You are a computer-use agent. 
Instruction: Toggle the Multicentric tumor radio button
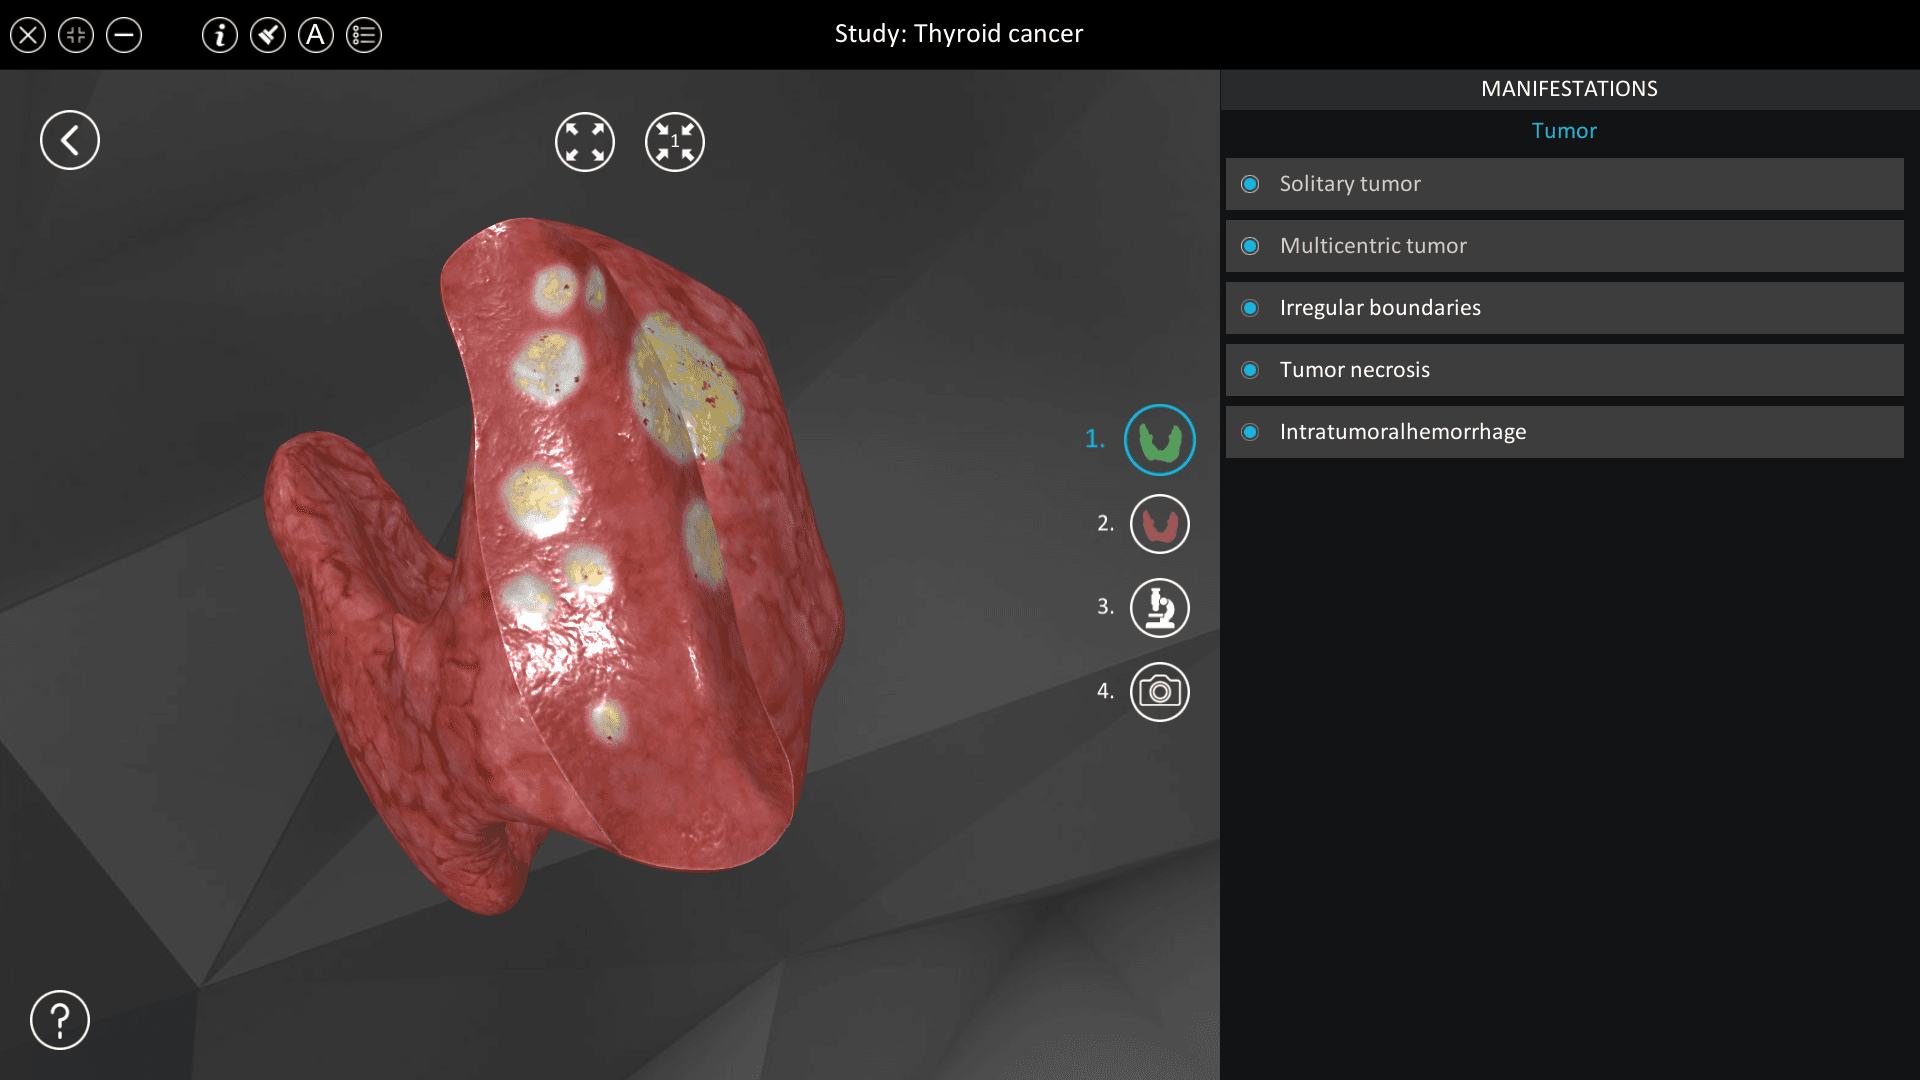pos(1250,246)
